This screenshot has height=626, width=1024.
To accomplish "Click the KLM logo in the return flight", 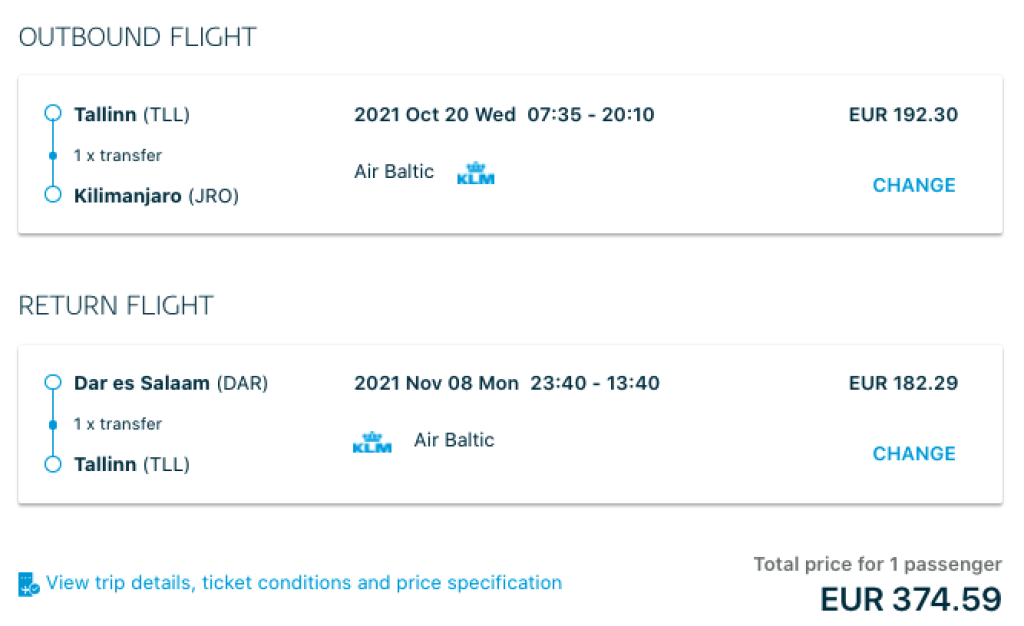I will click(372, 442).
